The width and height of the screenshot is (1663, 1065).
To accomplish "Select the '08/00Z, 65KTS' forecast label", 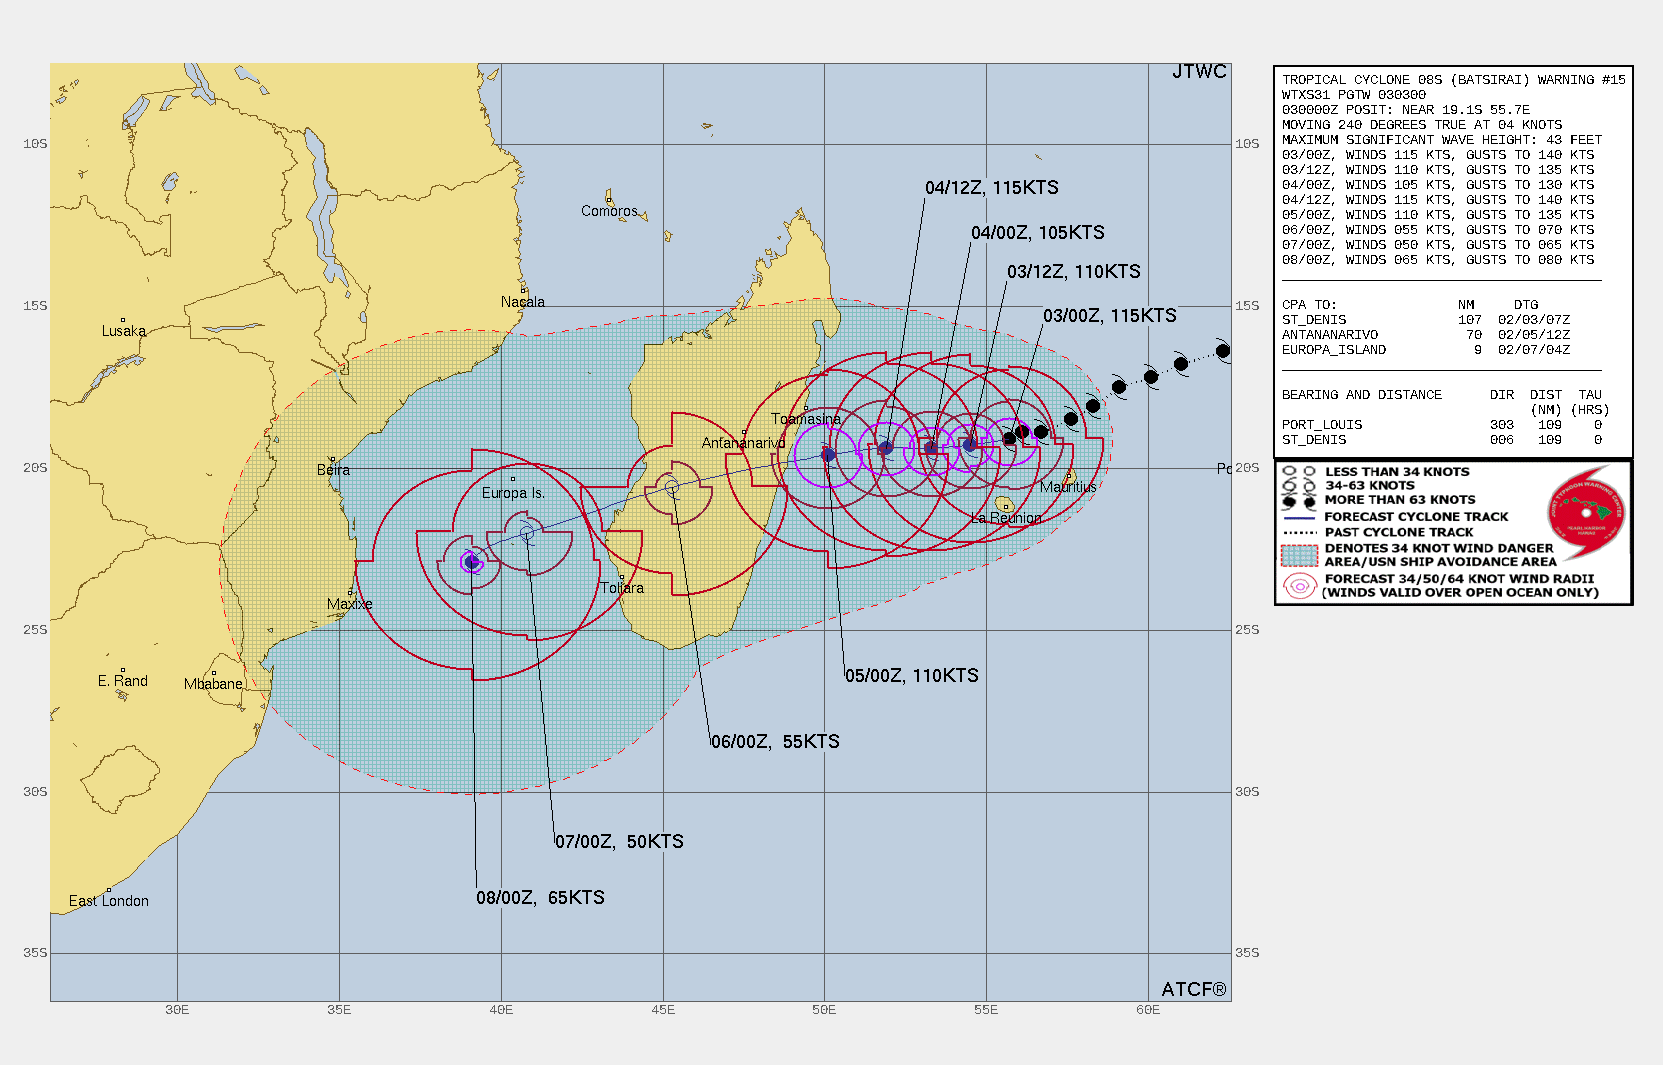I will point(540,898).
